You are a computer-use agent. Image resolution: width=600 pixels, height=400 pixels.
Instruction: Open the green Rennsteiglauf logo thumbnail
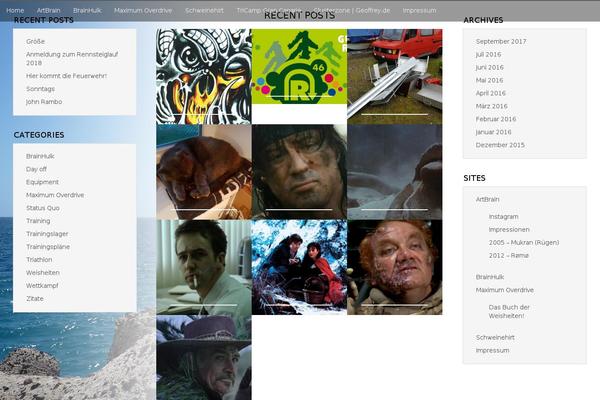(299, 67)
